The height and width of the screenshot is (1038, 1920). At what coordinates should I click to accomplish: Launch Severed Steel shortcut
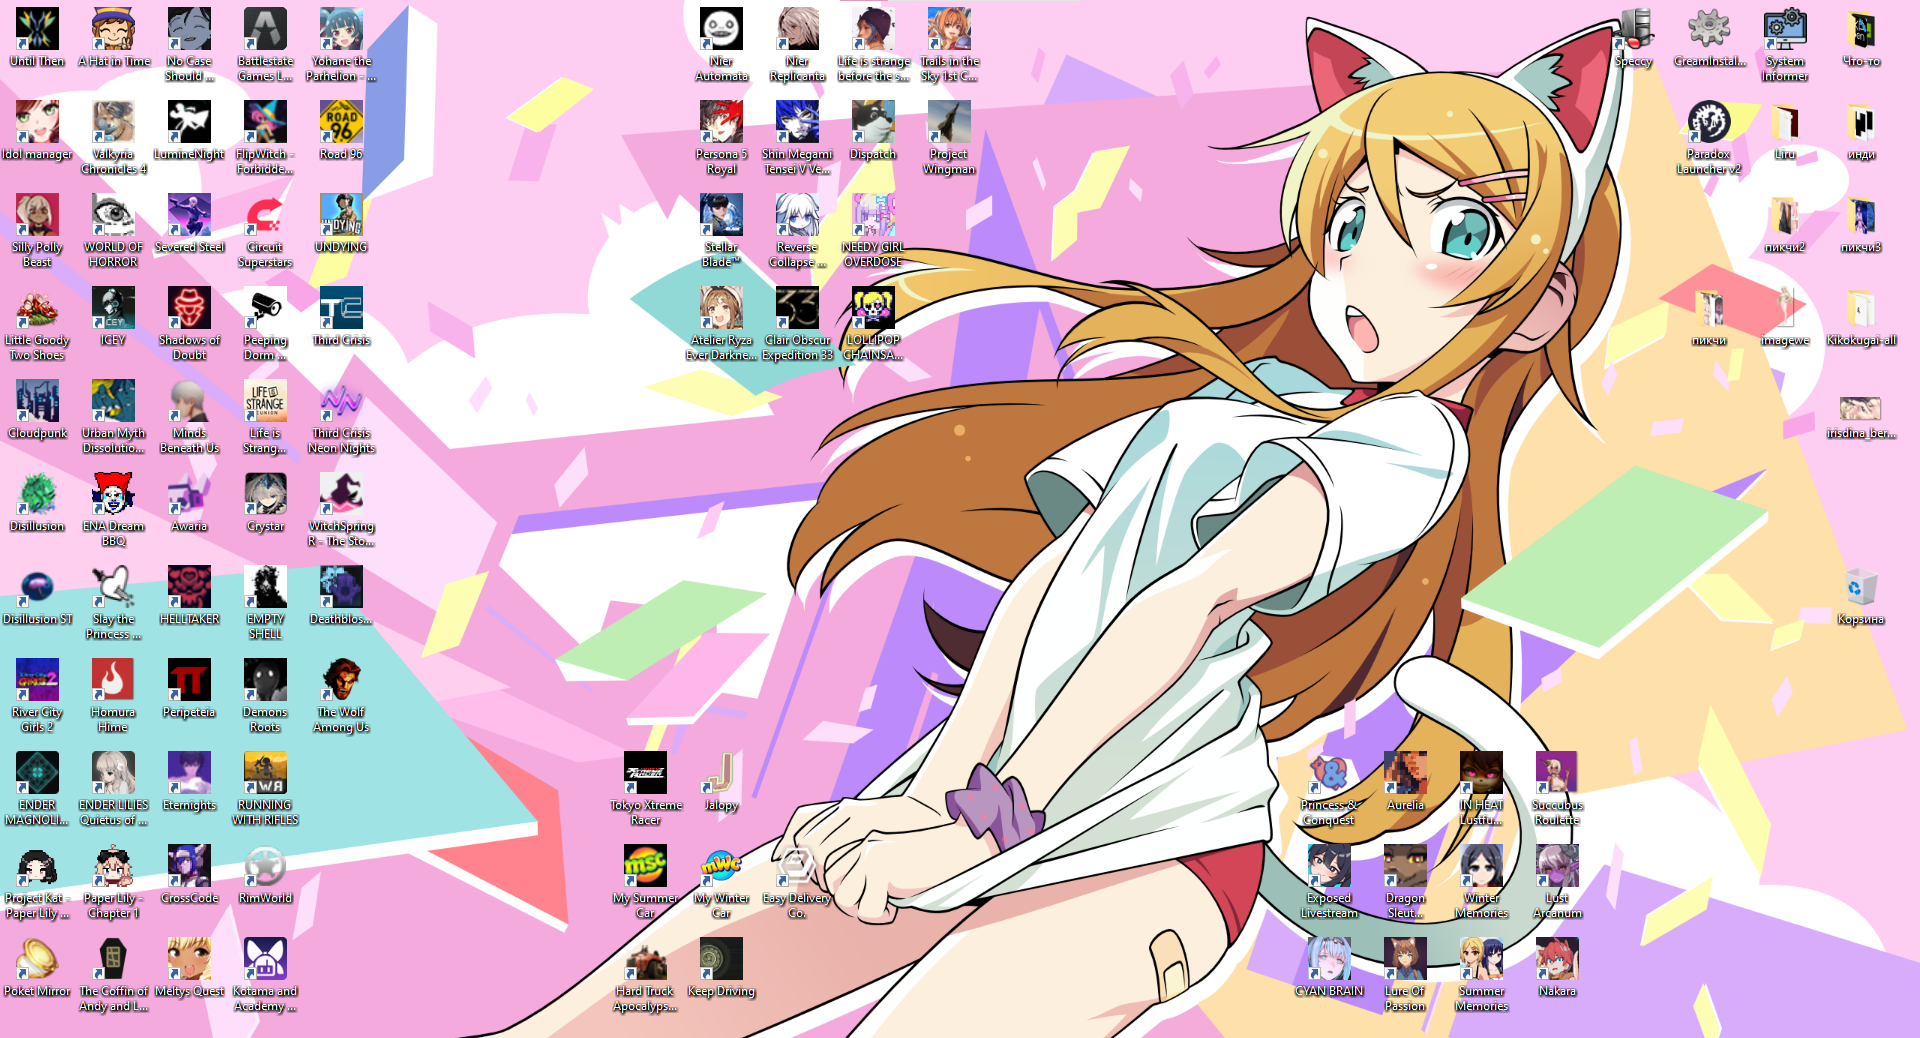point(189,224)
